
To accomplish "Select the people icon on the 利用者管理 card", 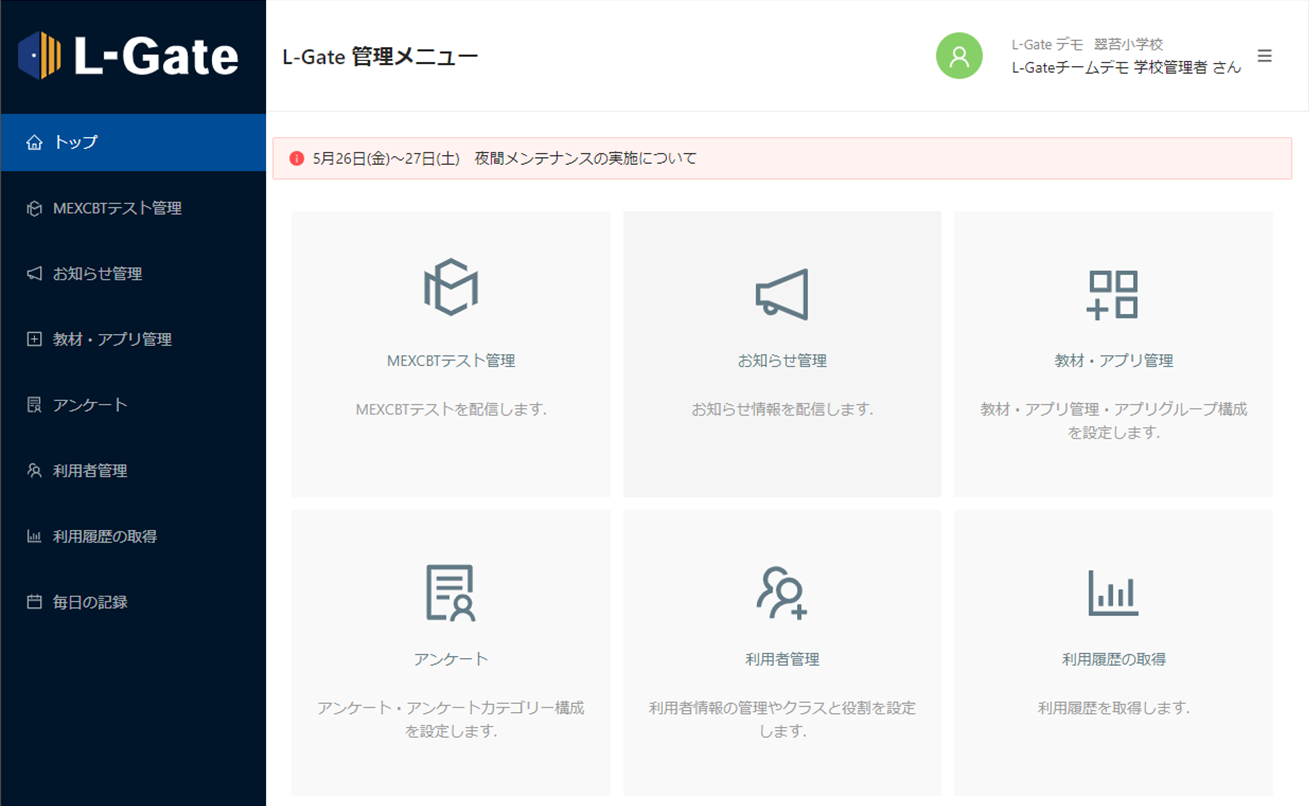I will coord(781,590).
